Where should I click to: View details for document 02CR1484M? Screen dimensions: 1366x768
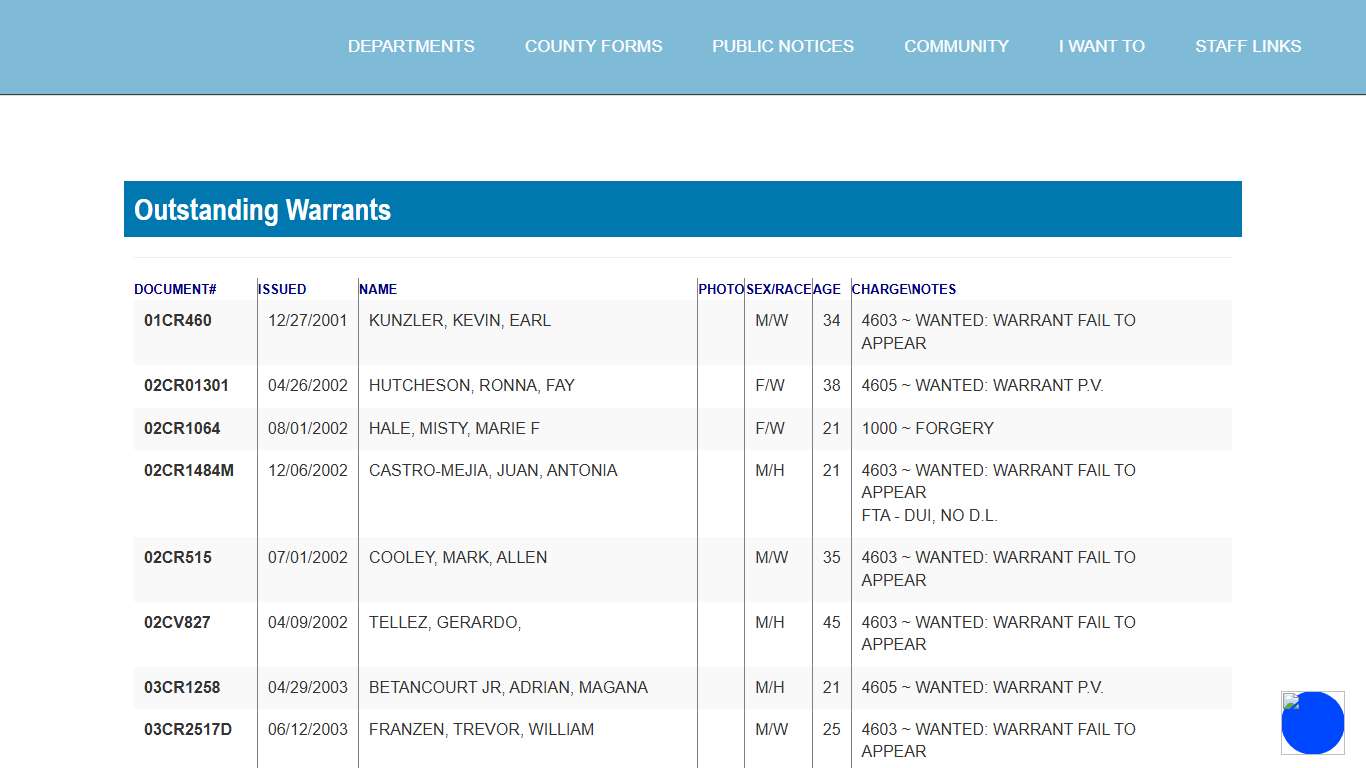(187, 470)
